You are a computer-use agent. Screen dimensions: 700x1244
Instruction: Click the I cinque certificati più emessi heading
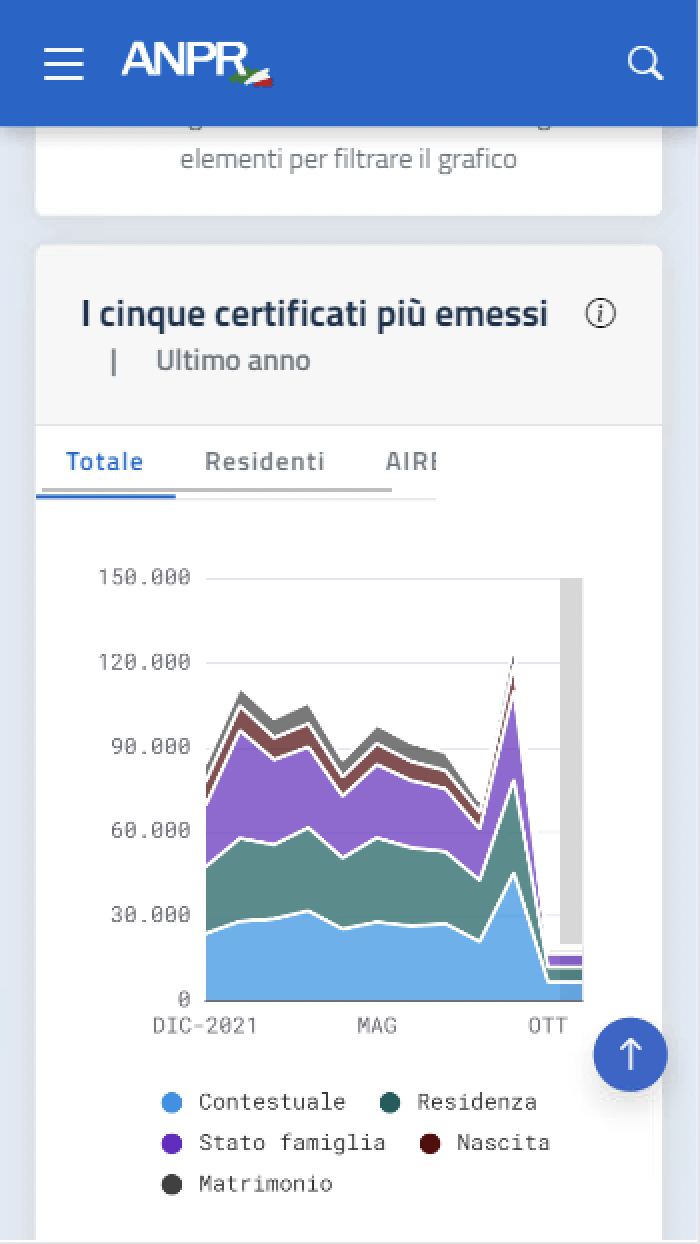[x=315, y=313]
